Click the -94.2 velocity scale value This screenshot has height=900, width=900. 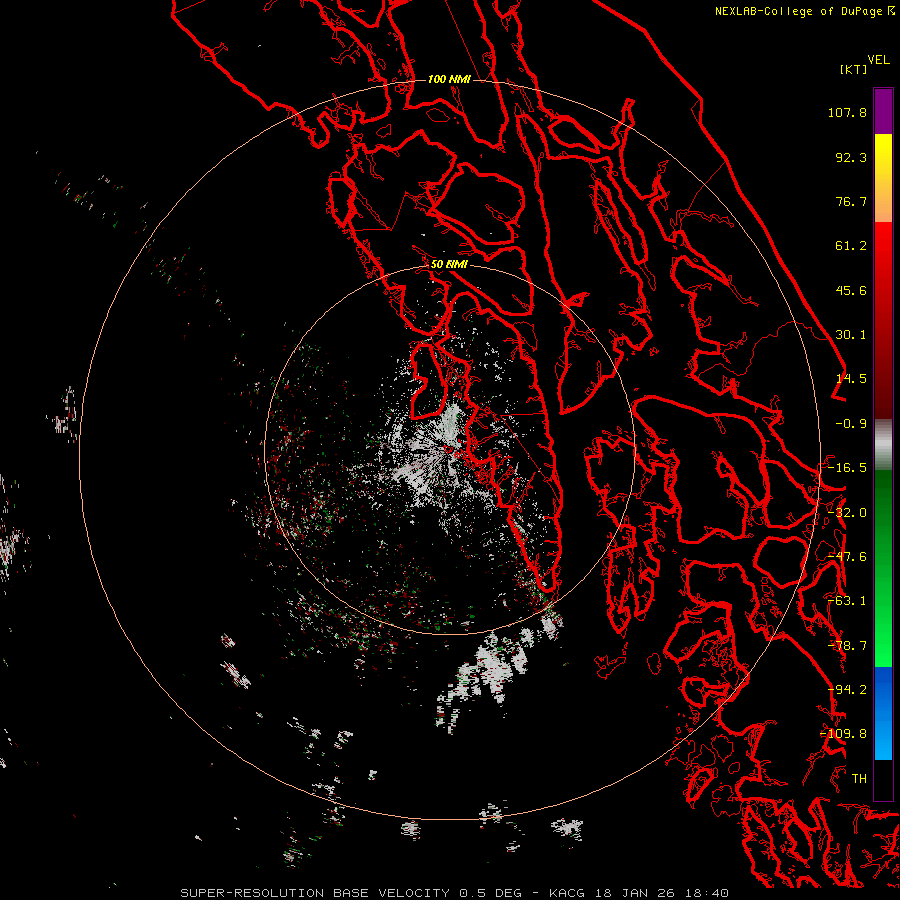click(x=847, y=690)
